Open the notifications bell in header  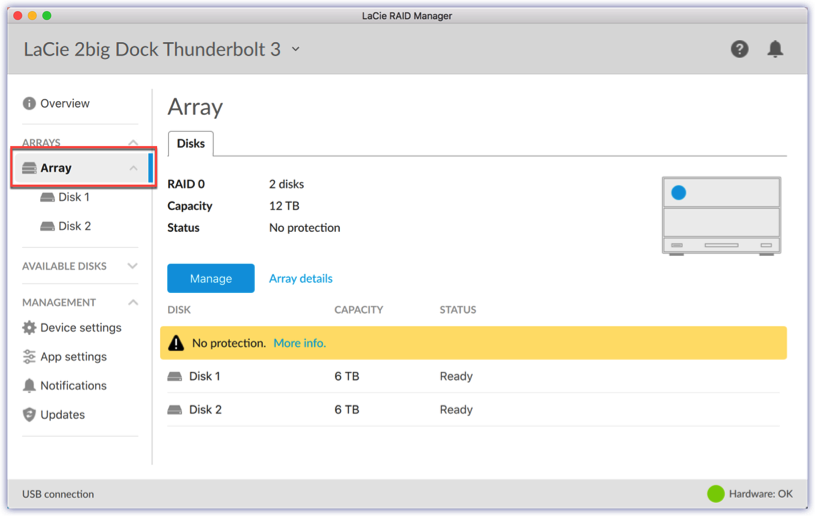pyautogui.click(x=775, y=49)
